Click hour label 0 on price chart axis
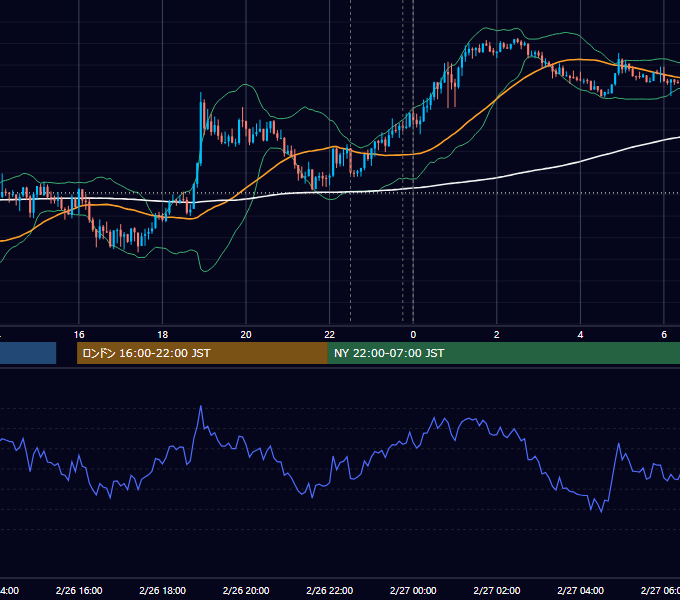 413,335
